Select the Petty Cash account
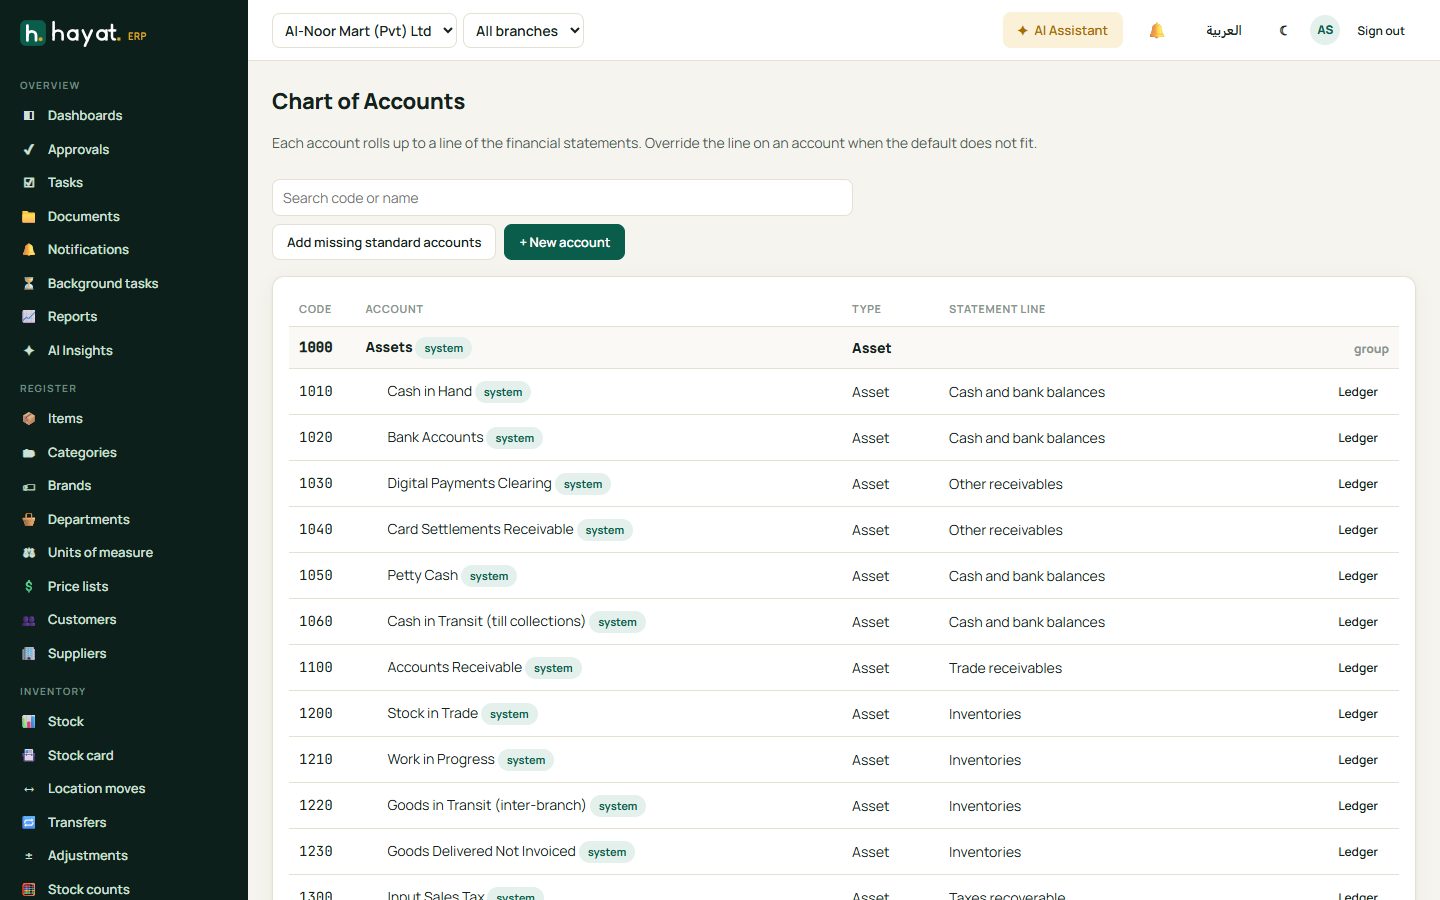Viewport: 1440px width, 900px height. point(422,576)
